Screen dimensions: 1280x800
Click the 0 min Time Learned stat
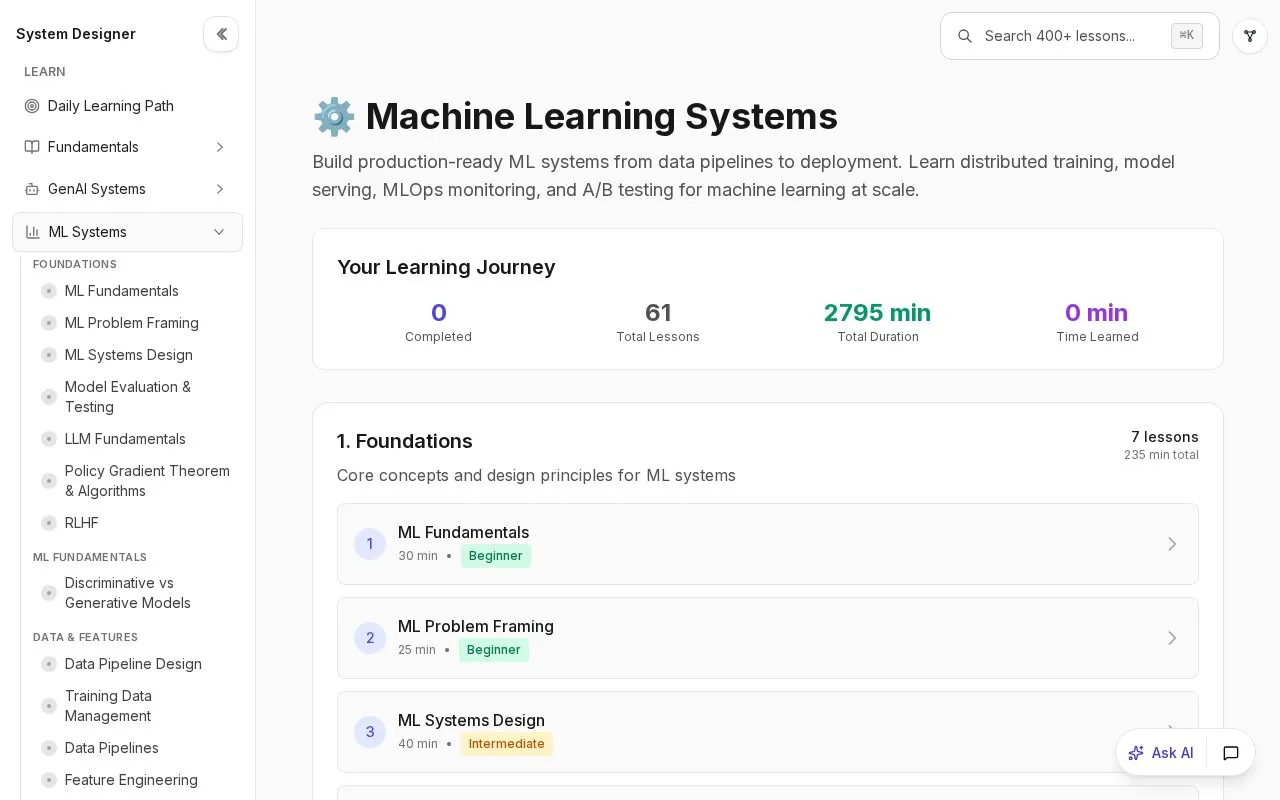click(1097, 322)
